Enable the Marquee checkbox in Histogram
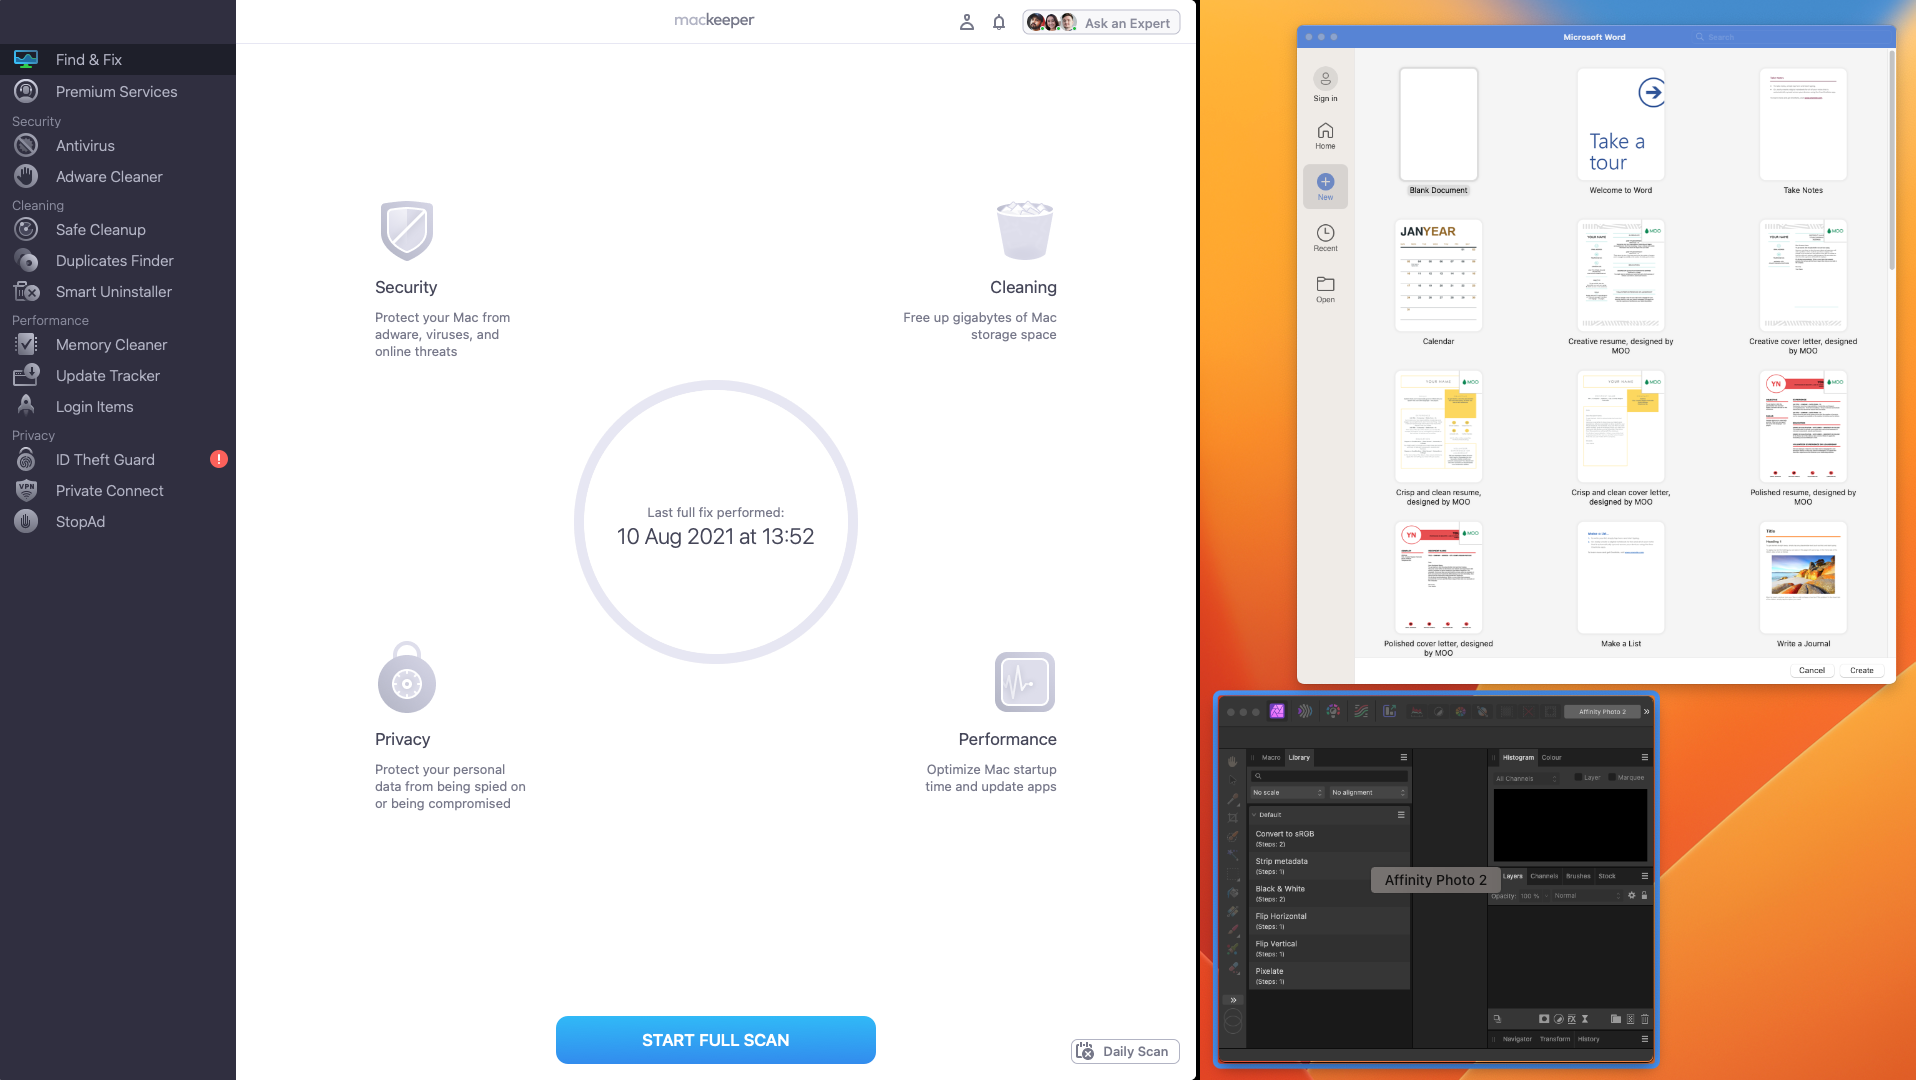 (x=1612, y=777)
